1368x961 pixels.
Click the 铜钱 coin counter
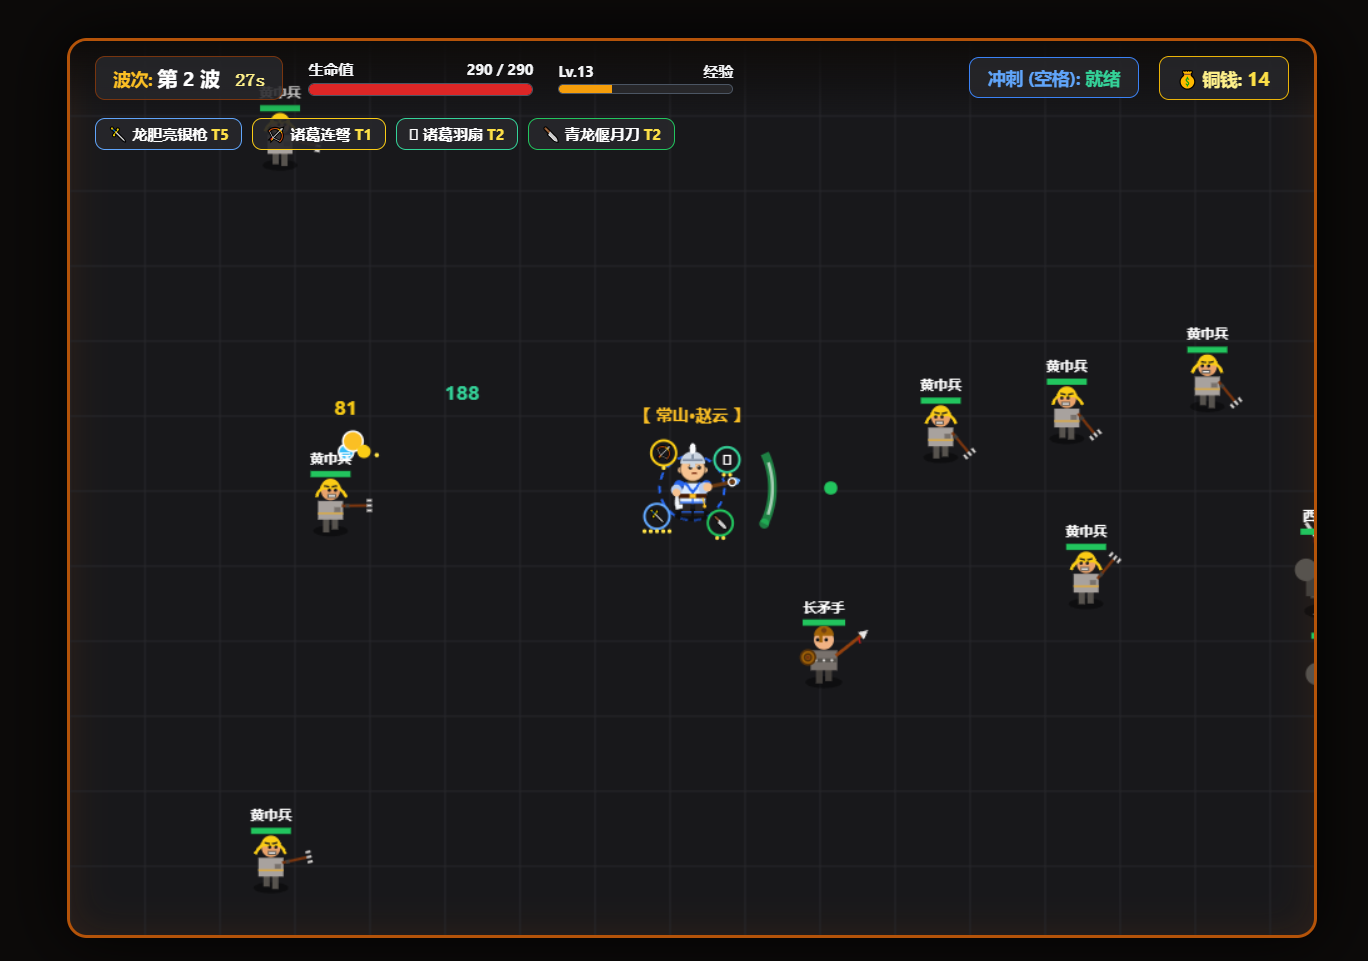[x=1224, y=78]
